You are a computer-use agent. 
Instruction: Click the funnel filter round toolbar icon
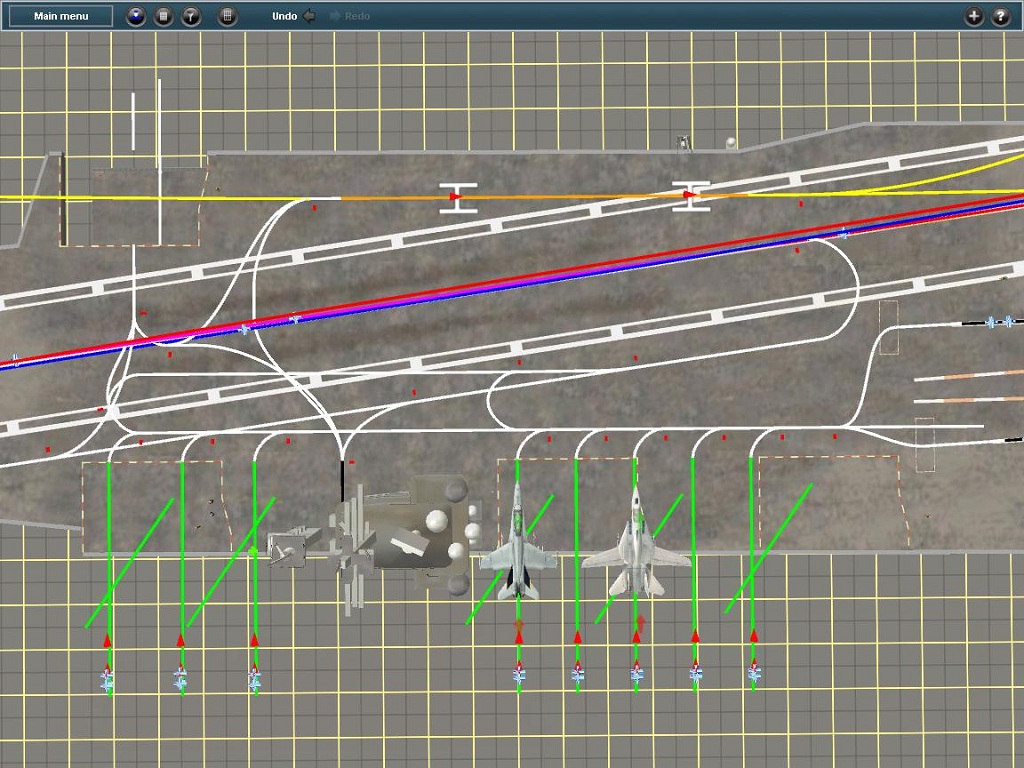[191, 16]
